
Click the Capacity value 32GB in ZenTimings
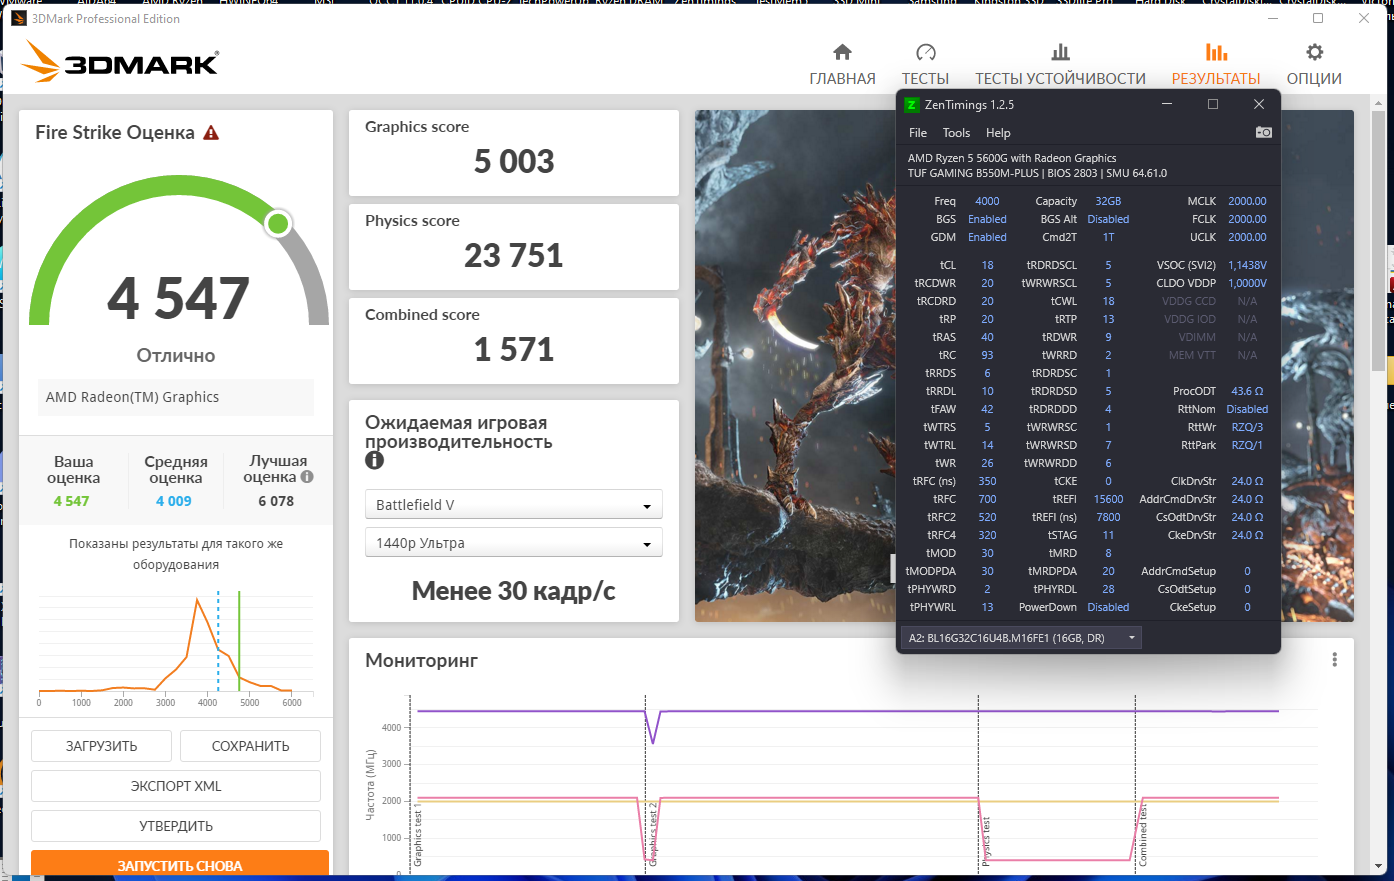tap(1108, 201)
